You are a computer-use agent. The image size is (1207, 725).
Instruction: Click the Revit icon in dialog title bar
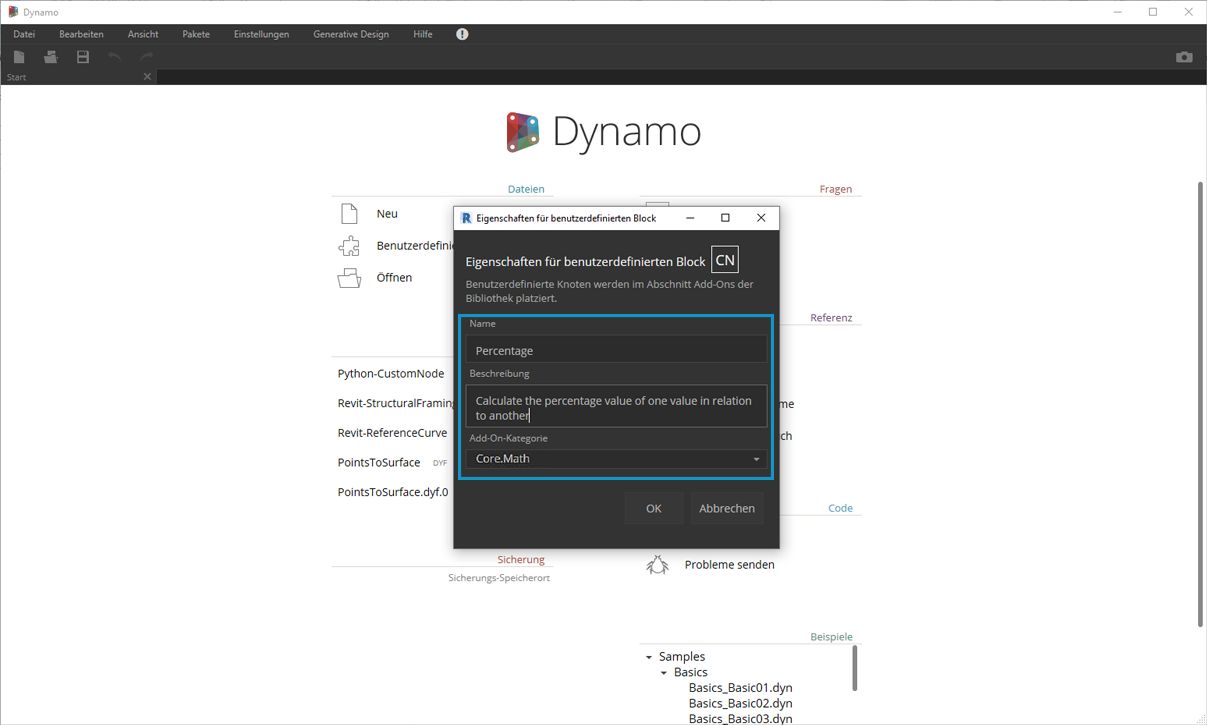click(x=466, y=218)
